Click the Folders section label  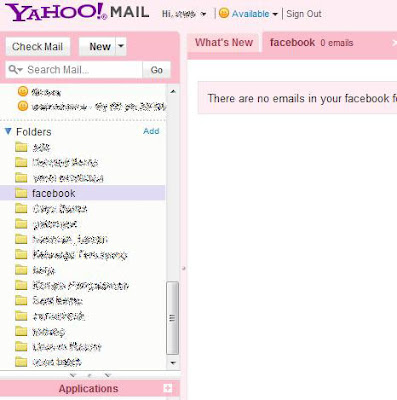point(34,132)
